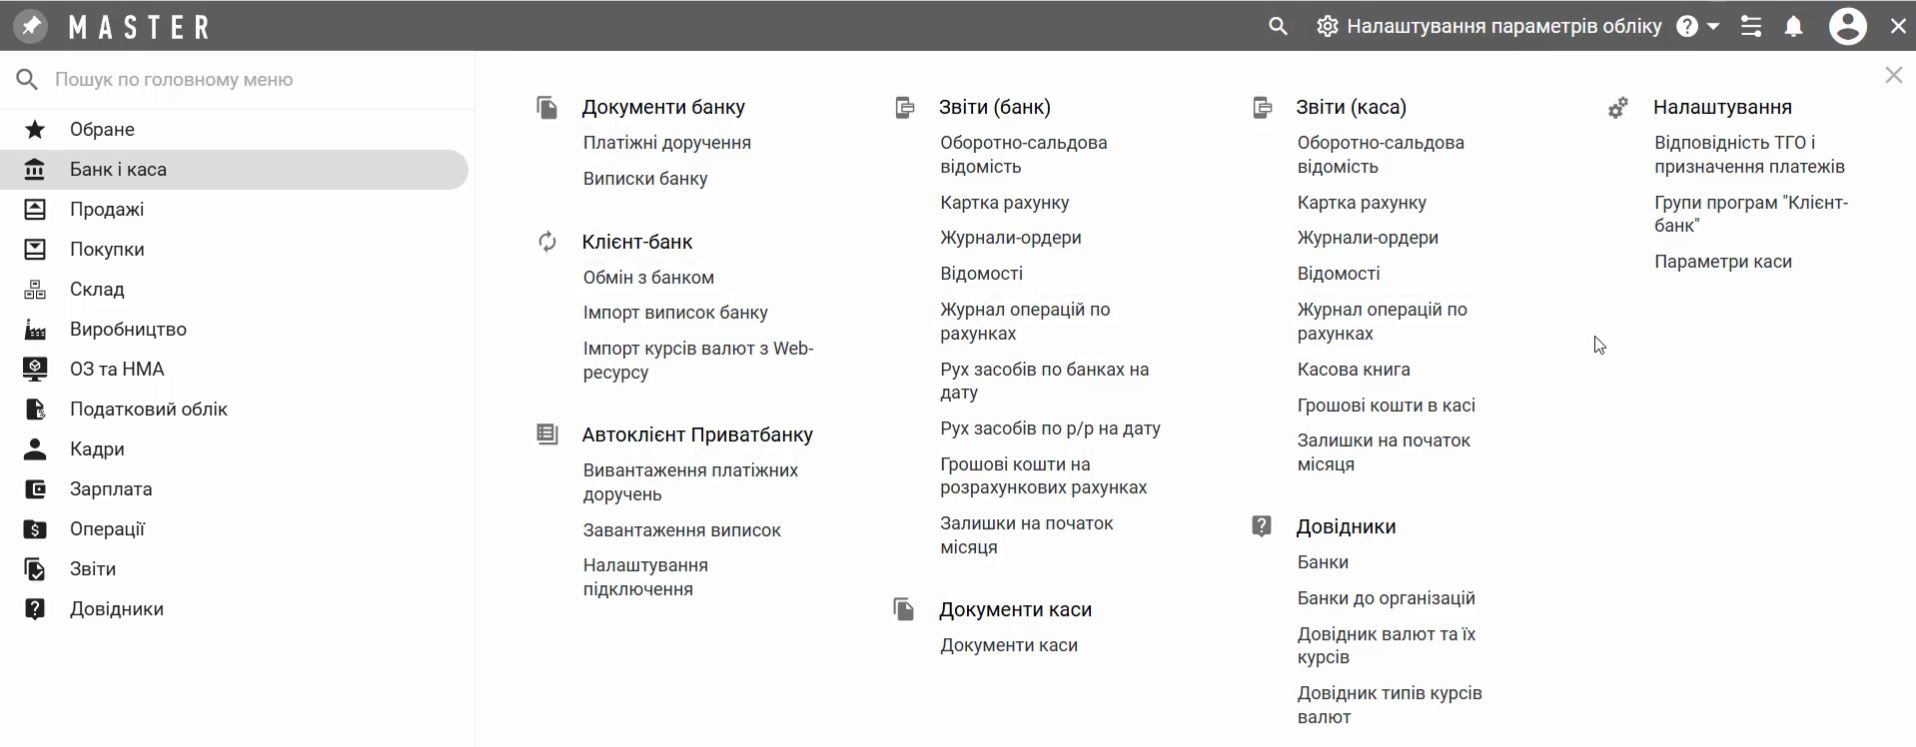Click the Звіти (банк) group icon

(904, 107)
